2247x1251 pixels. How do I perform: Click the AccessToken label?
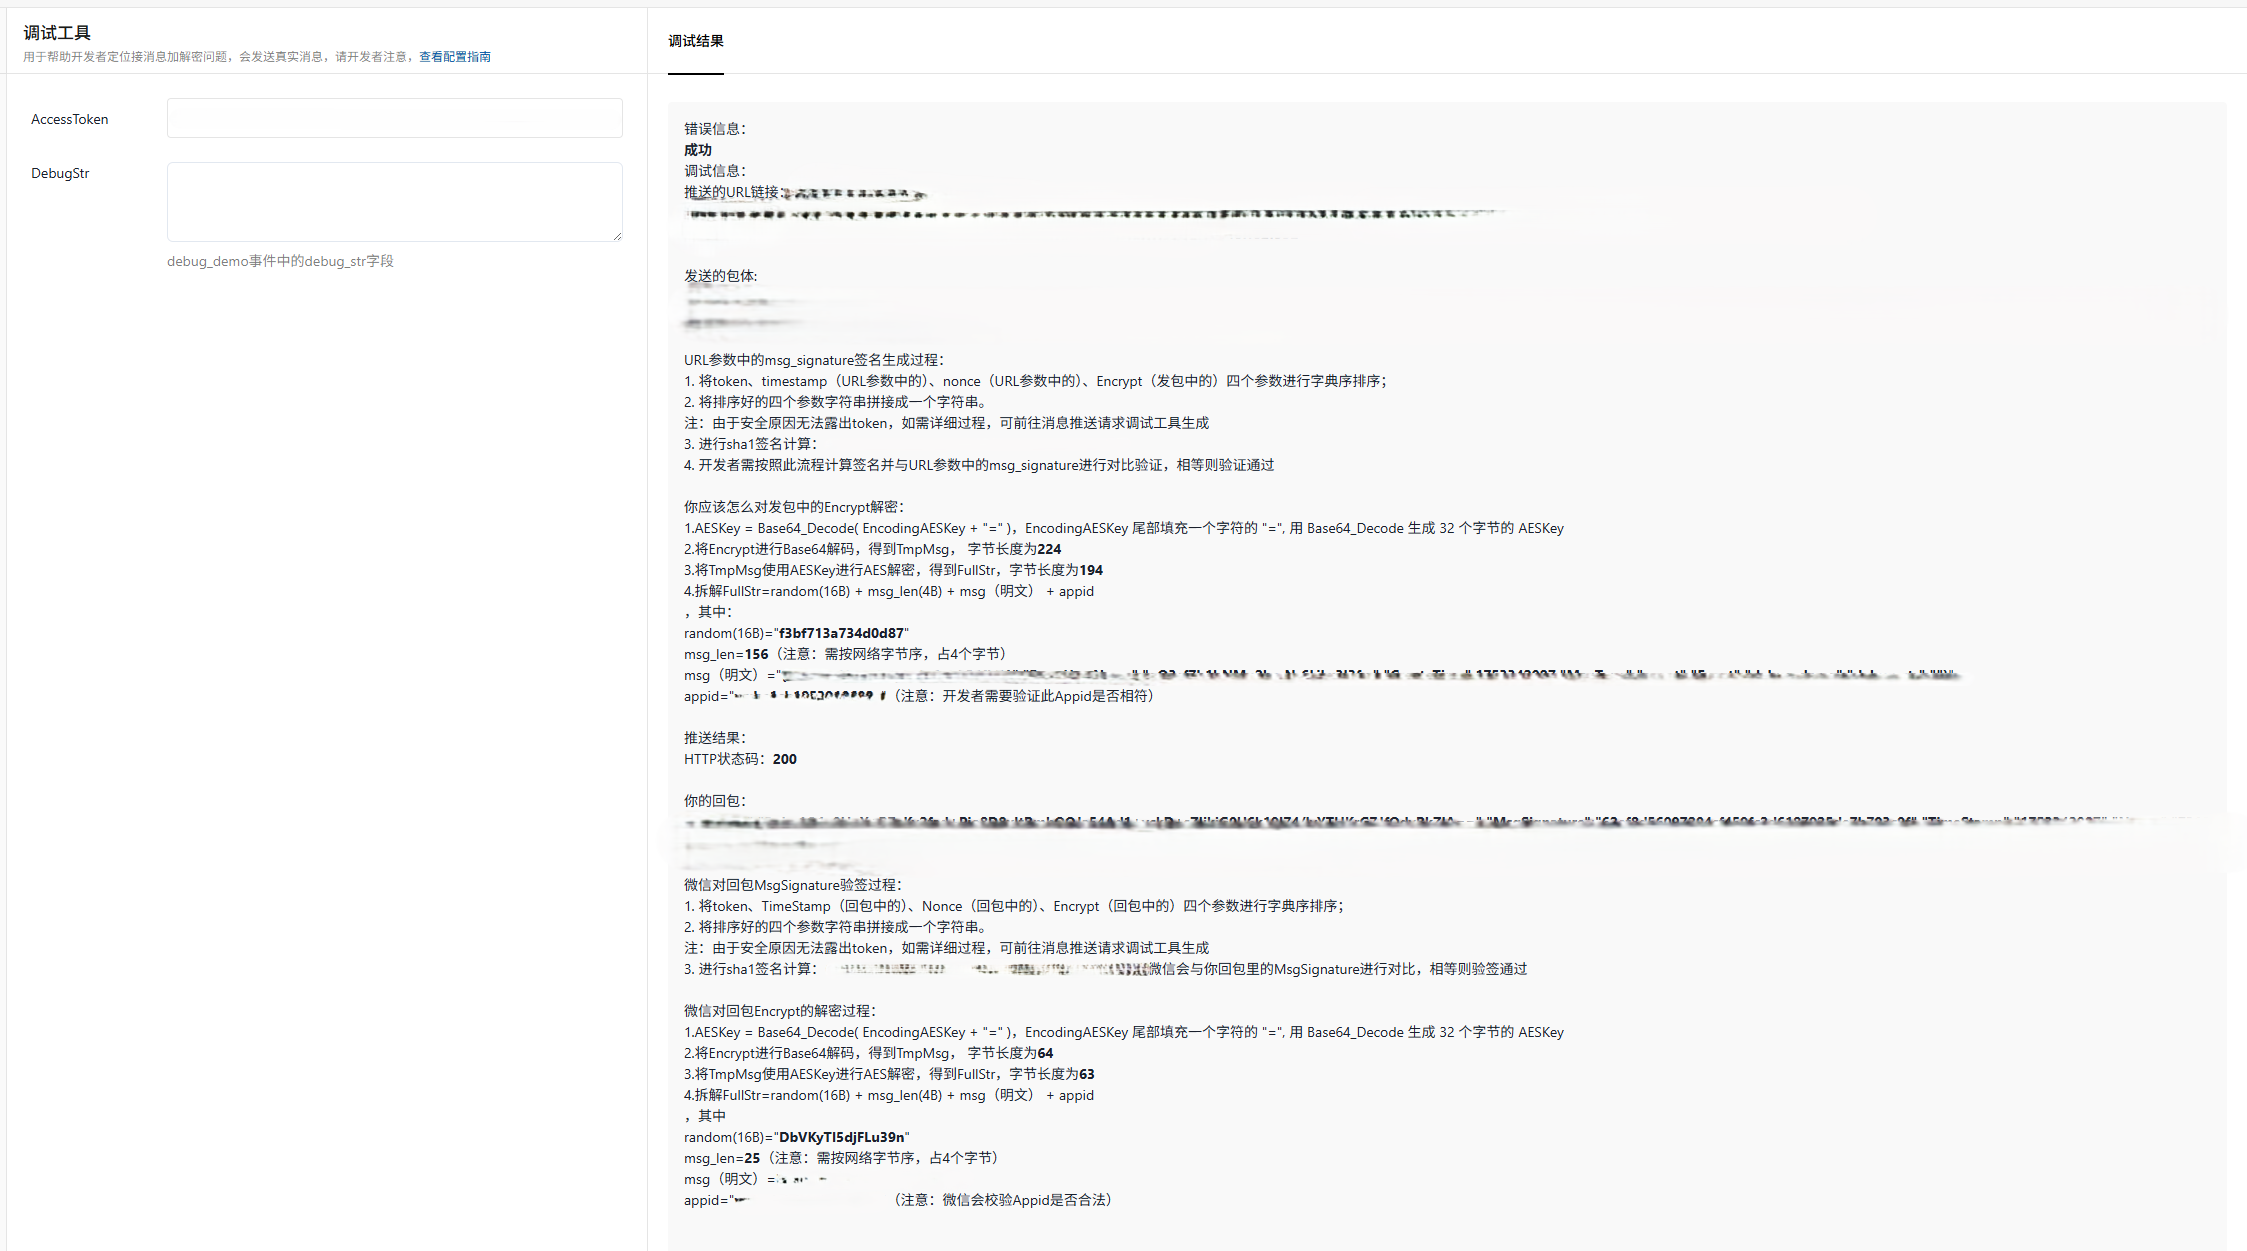69,119
